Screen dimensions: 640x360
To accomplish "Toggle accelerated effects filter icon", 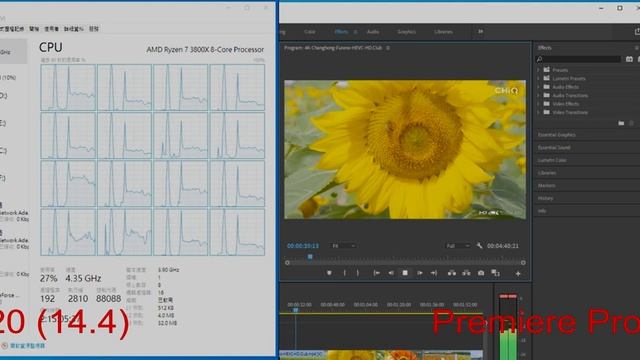I will [x=629, y=59].
